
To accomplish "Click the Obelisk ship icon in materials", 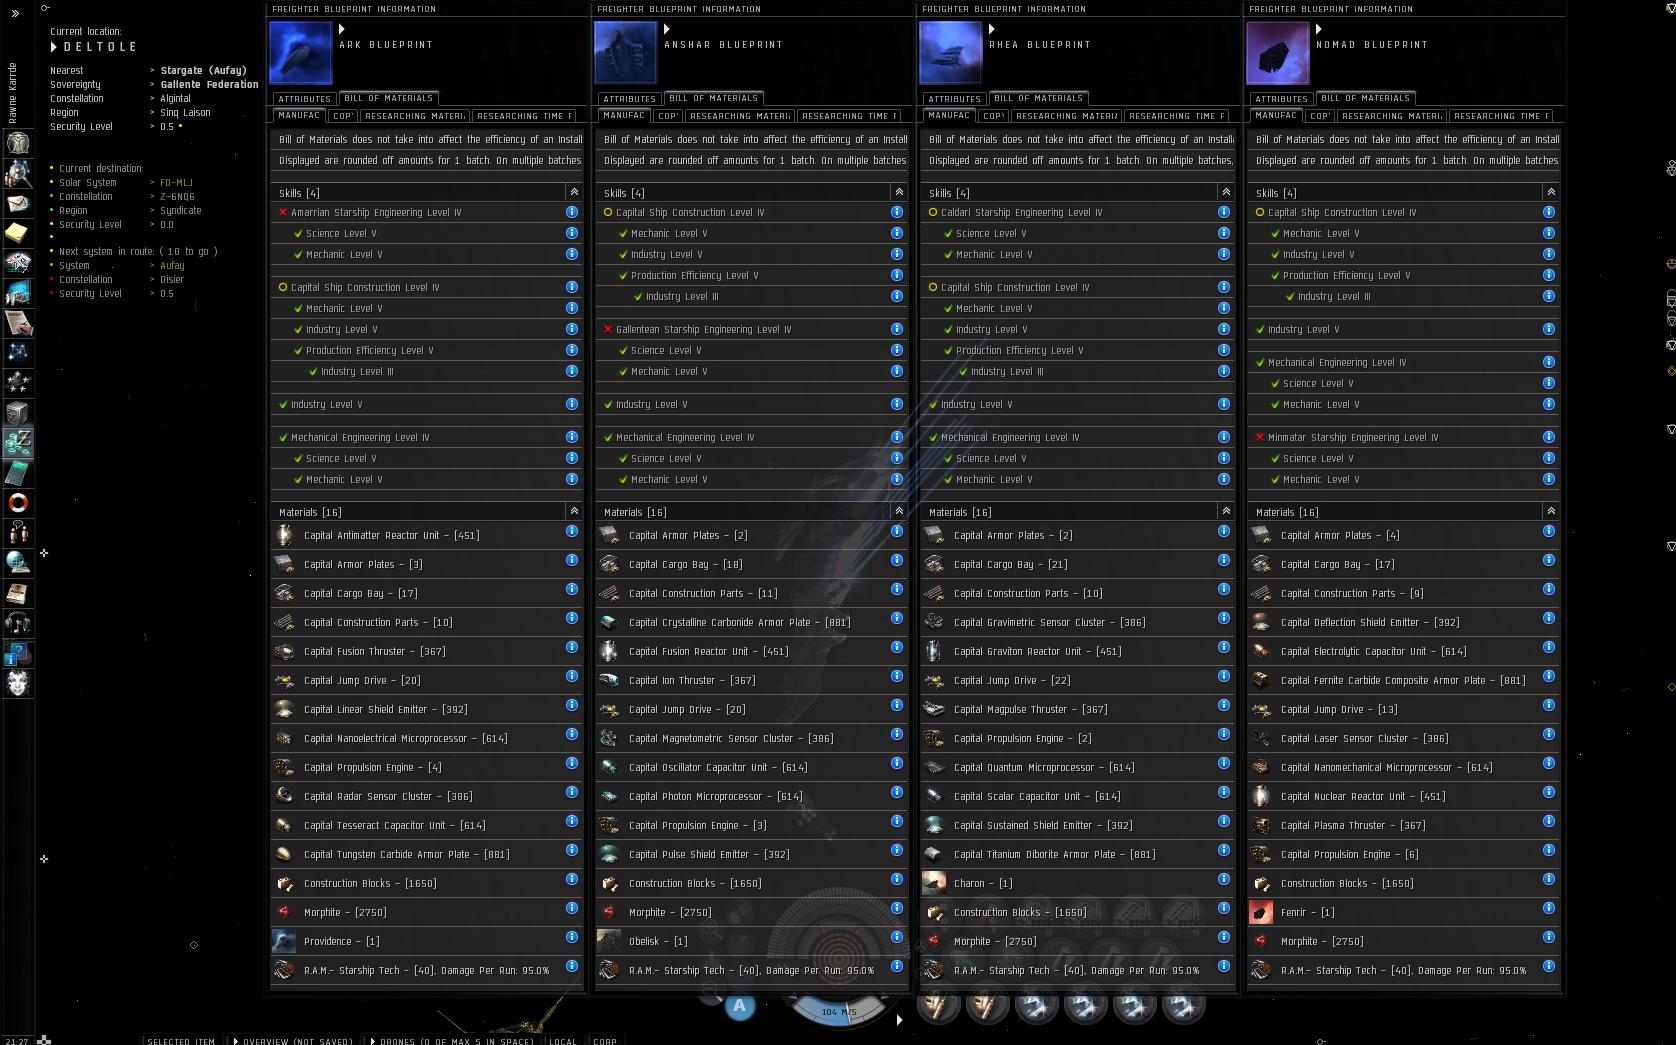I will pos(609,941).
